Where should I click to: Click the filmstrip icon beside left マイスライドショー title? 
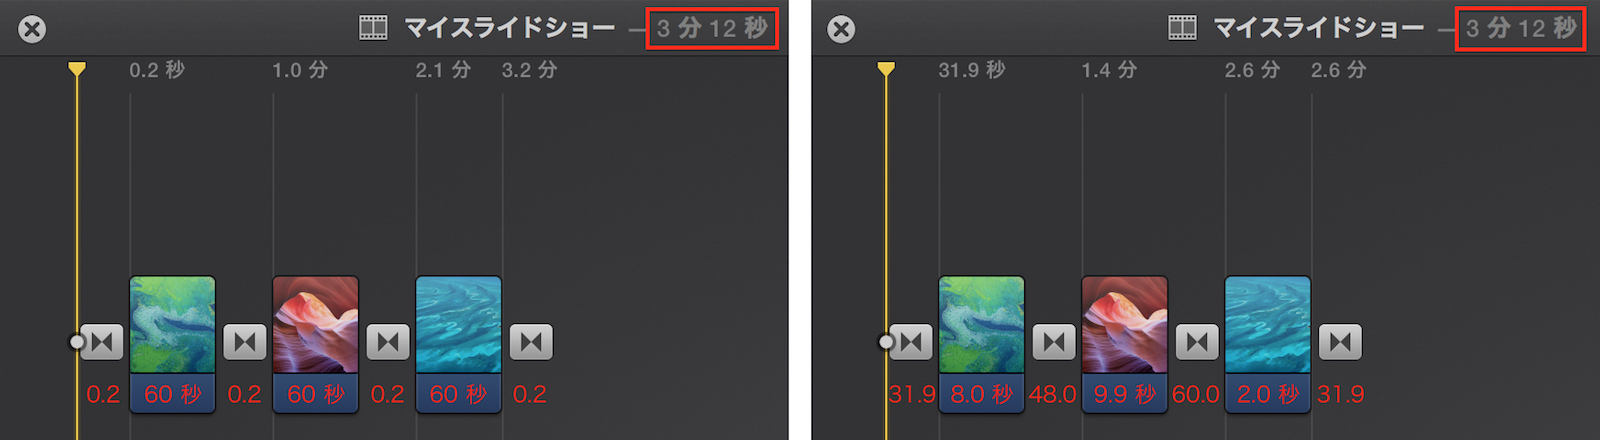coord(373,28)
